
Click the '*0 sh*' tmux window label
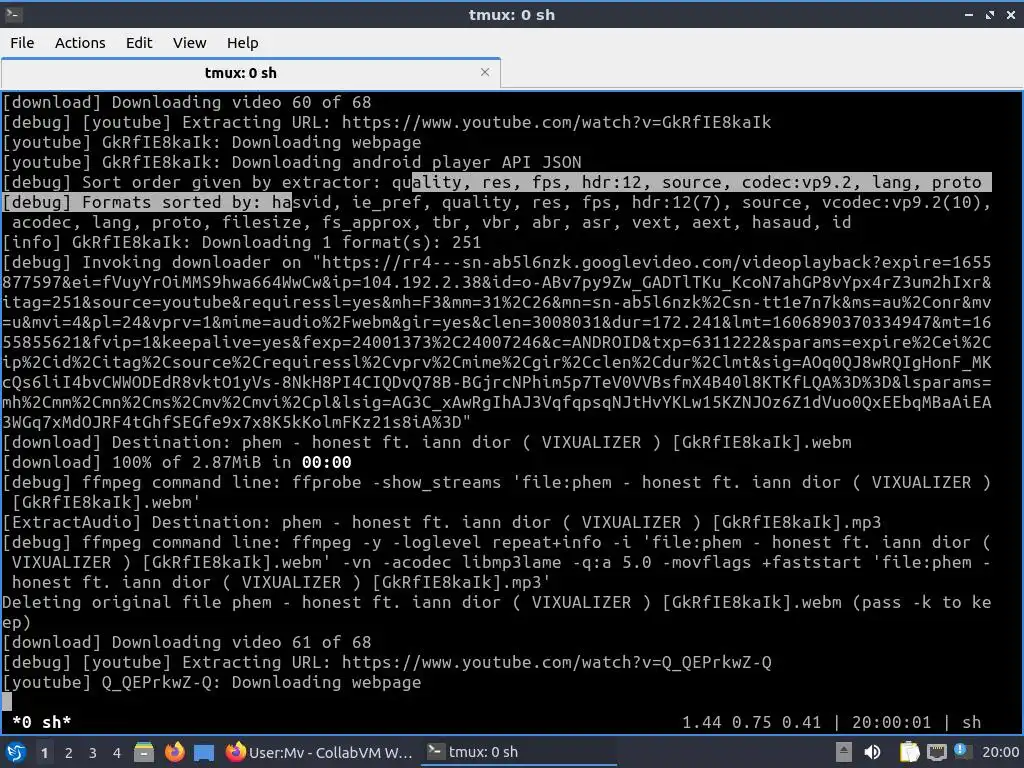click(x=42, y=722)
